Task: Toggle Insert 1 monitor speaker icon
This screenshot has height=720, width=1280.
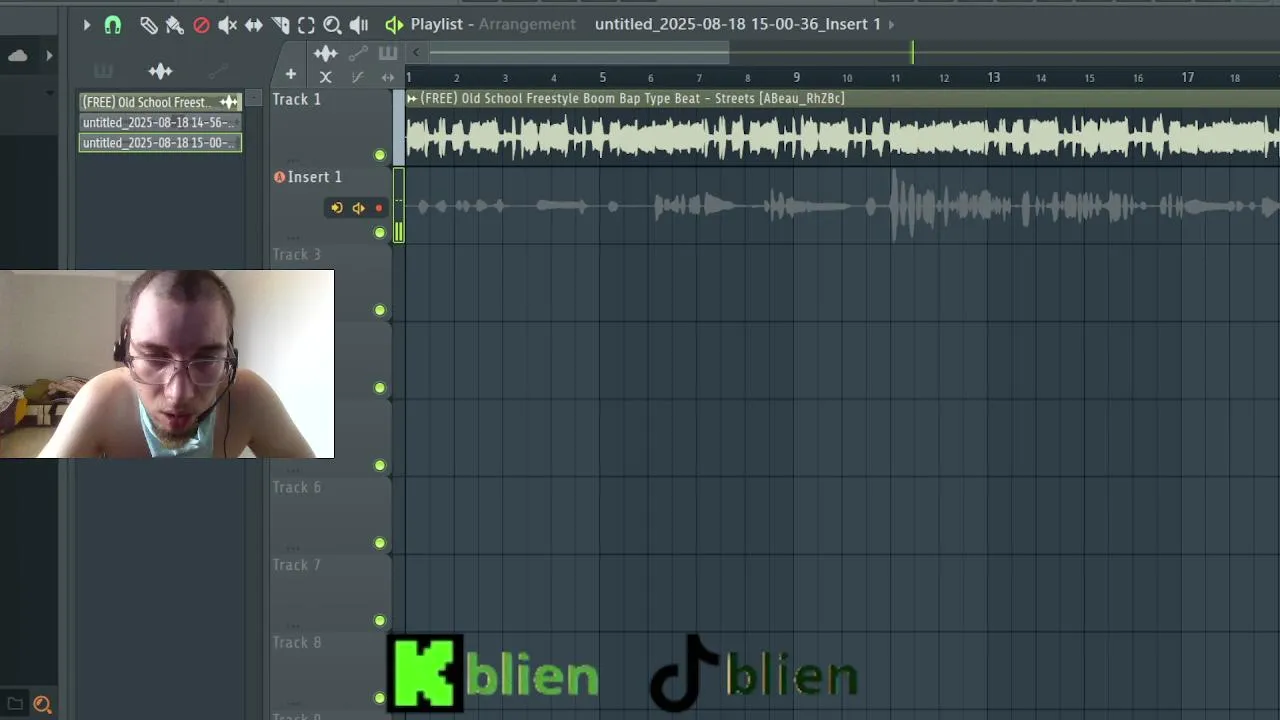Action: [358, 208]
